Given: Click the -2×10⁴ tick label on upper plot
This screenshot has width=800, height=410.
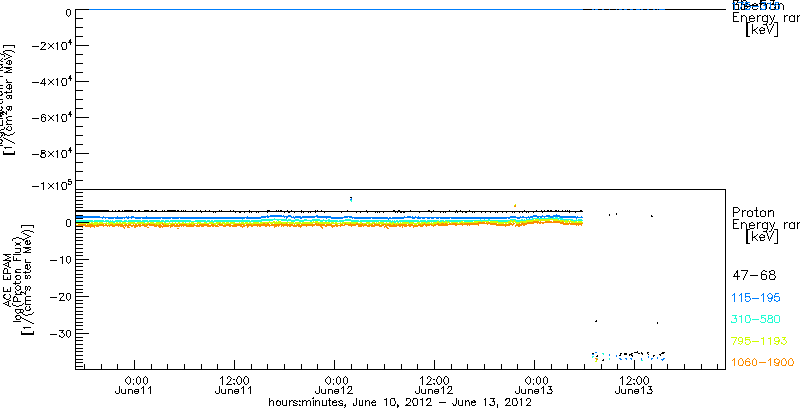Looking at the screenshot, I should coord(51,46).
